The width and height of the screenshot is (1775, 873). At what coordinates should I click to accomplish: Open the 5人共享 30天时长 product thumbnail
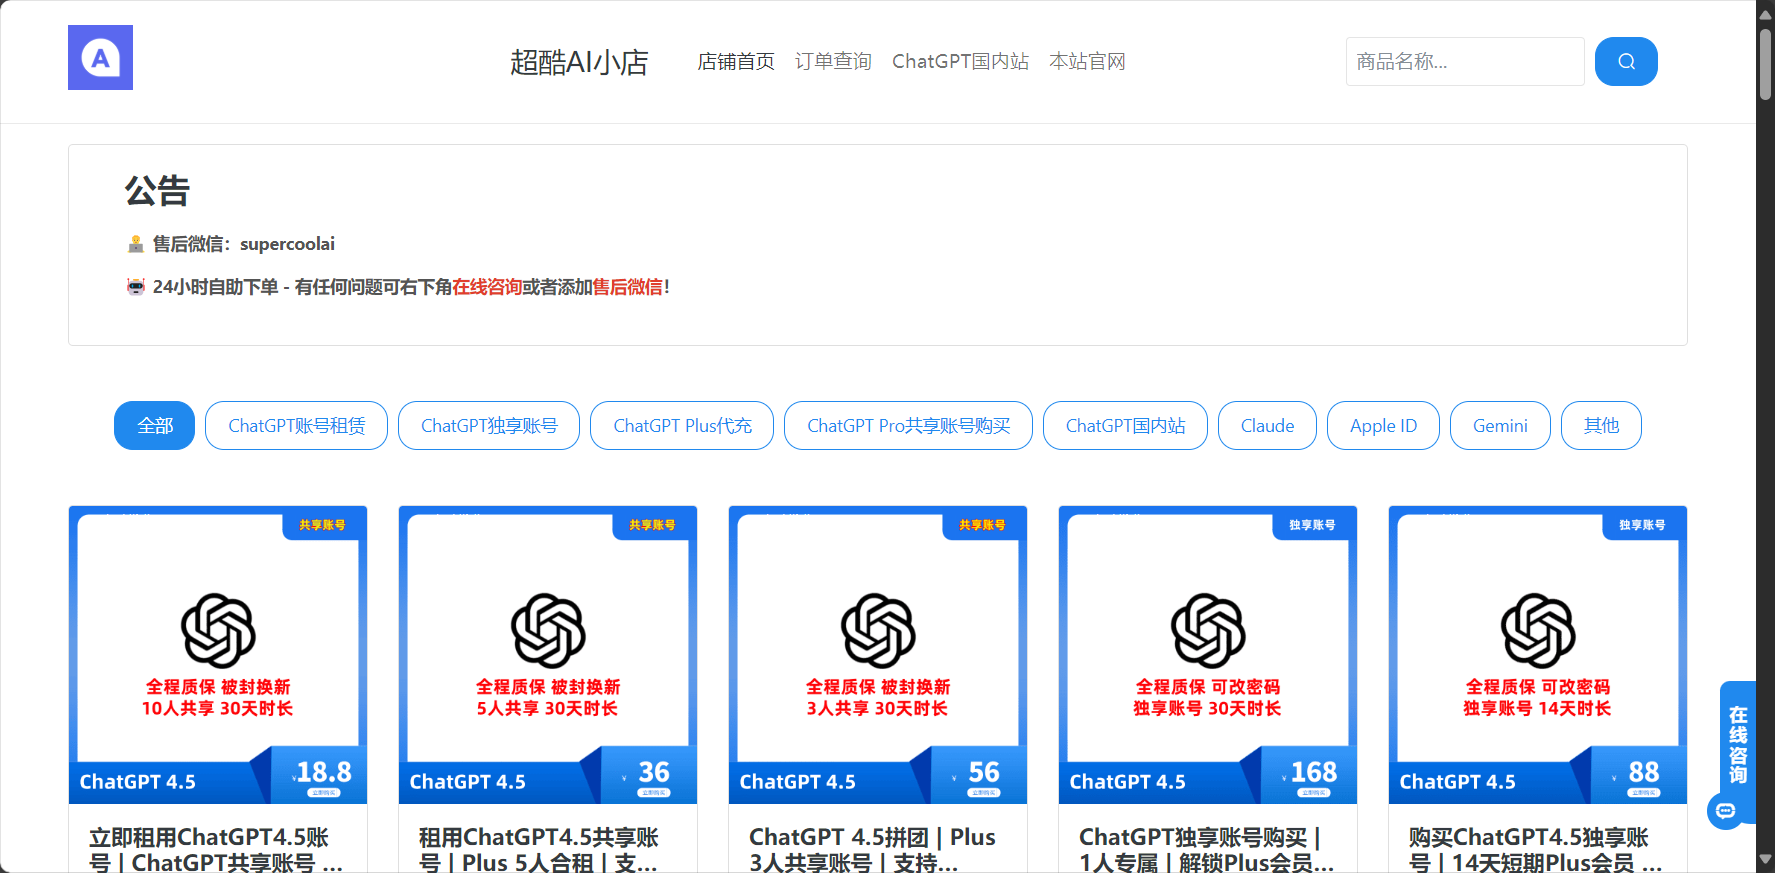click(548, 655)
